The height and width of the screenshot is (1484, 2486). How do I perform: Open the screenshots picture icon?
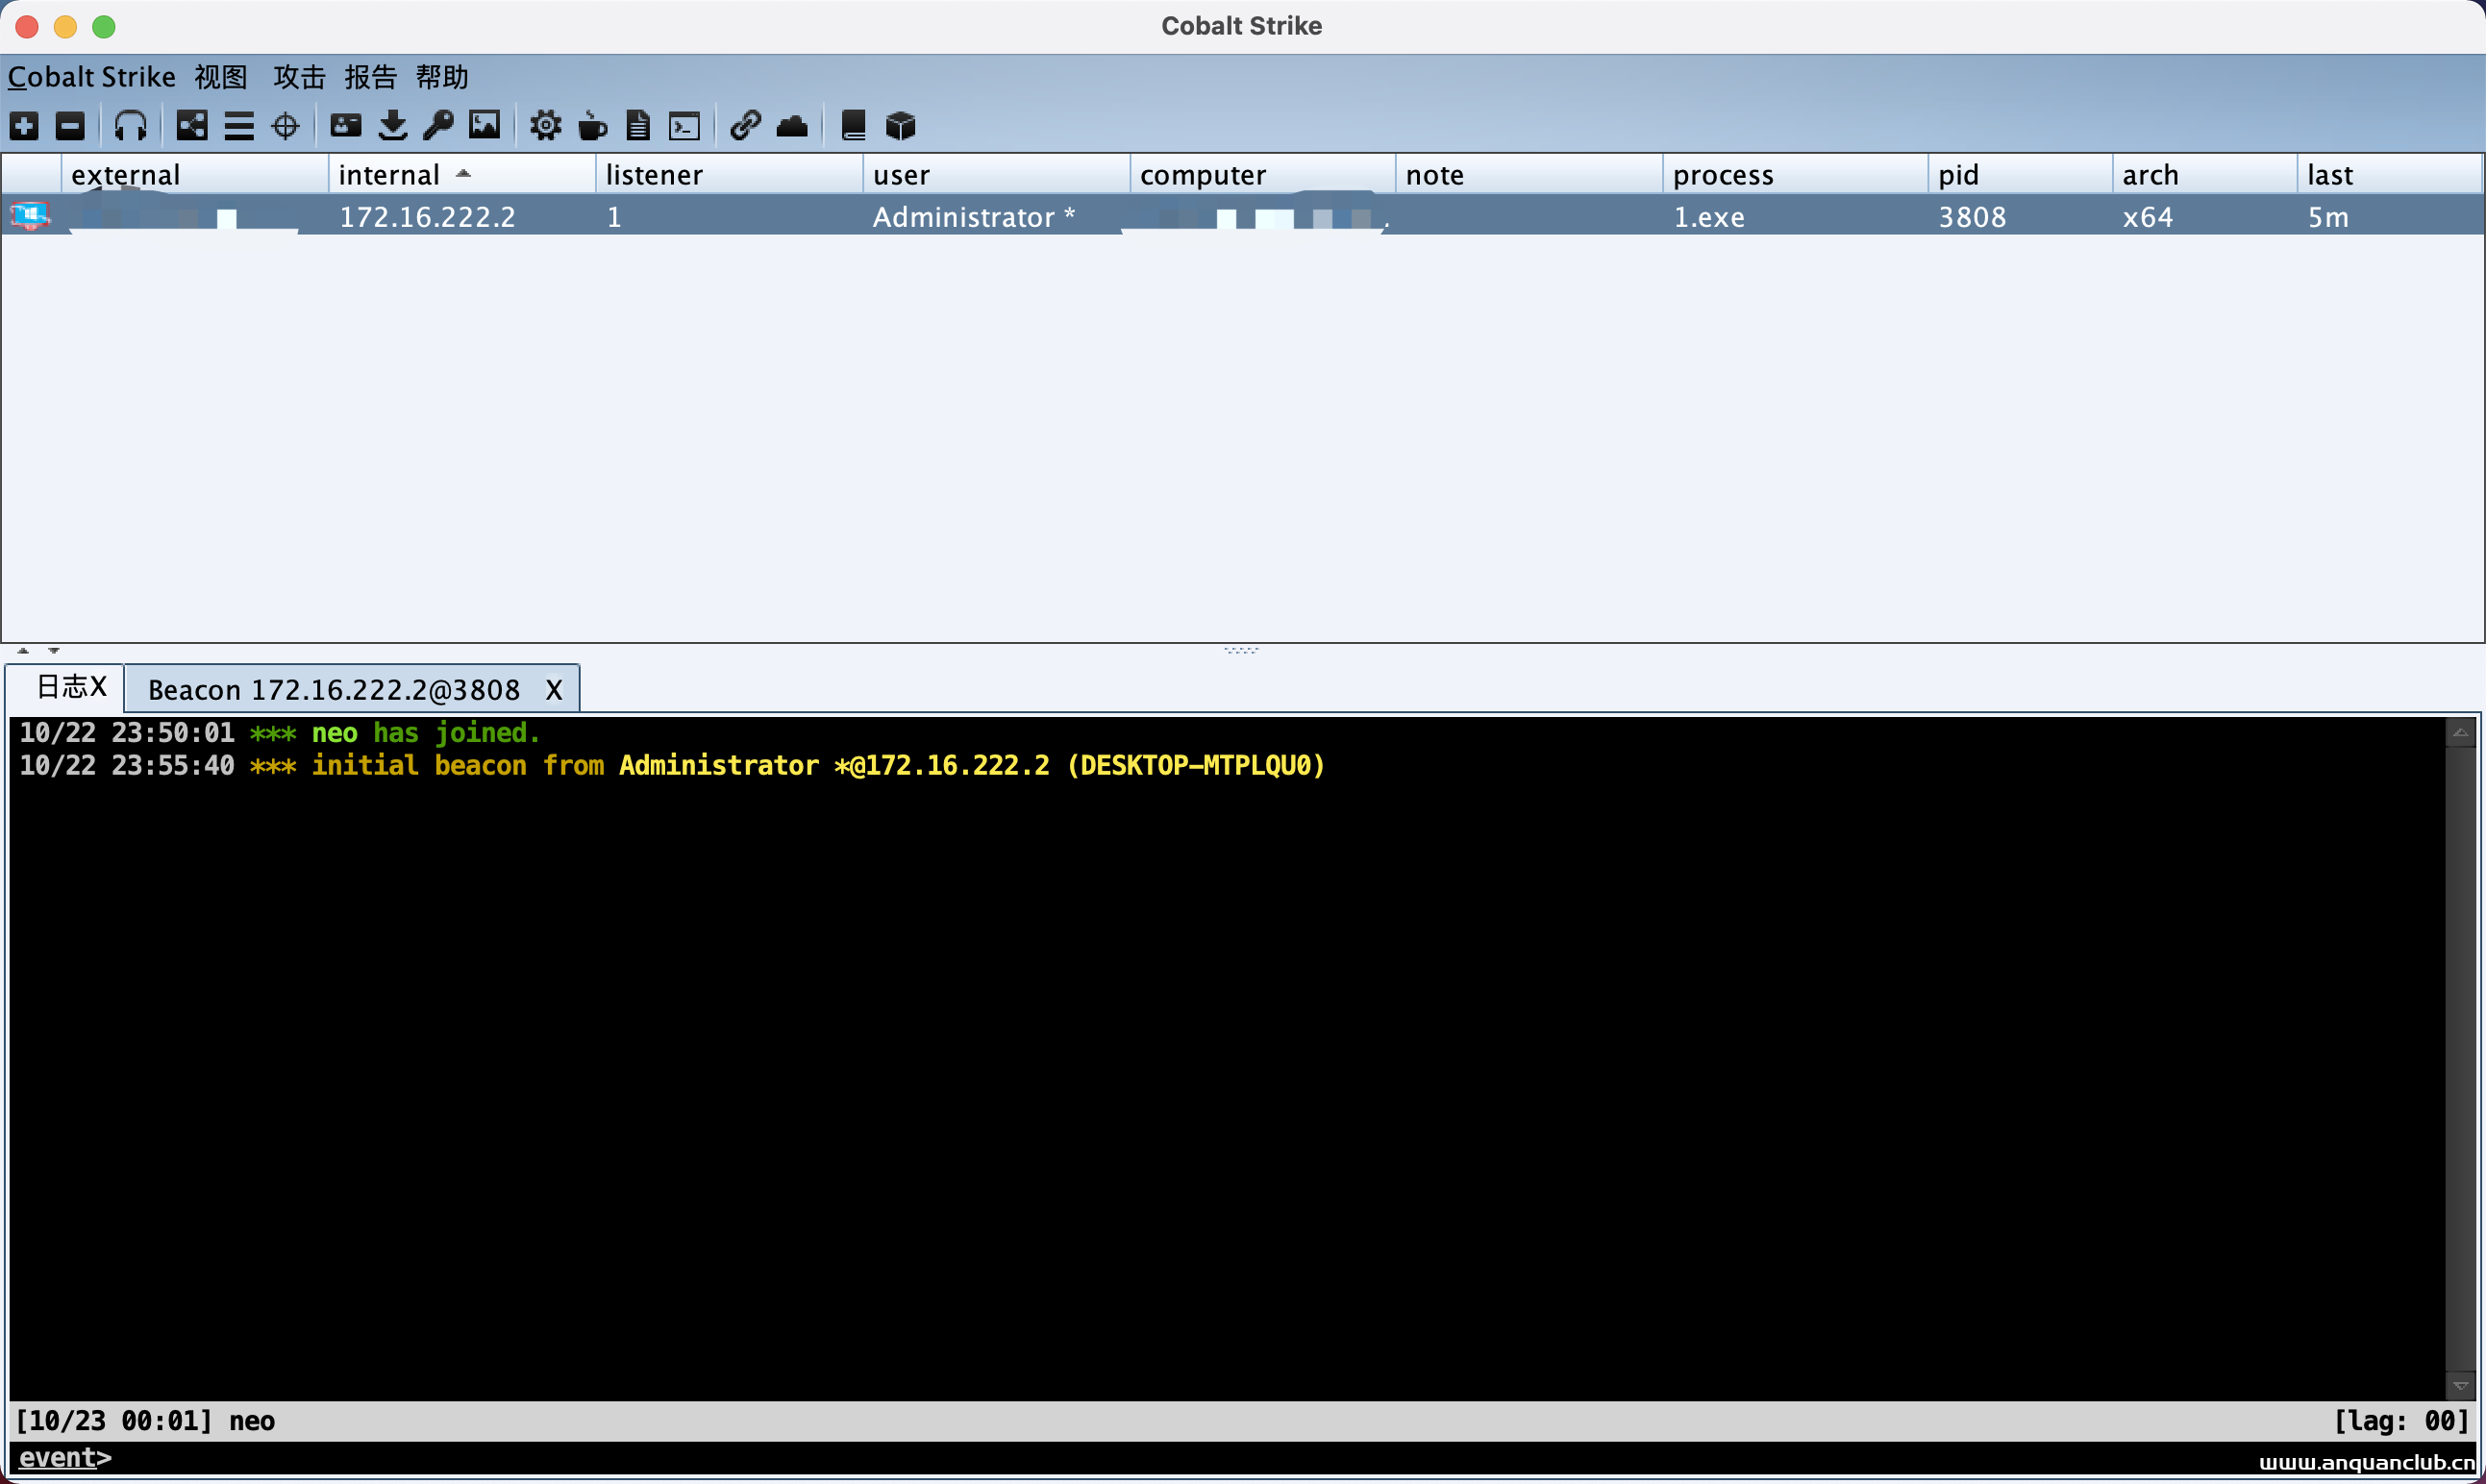(x=484, y=126)
